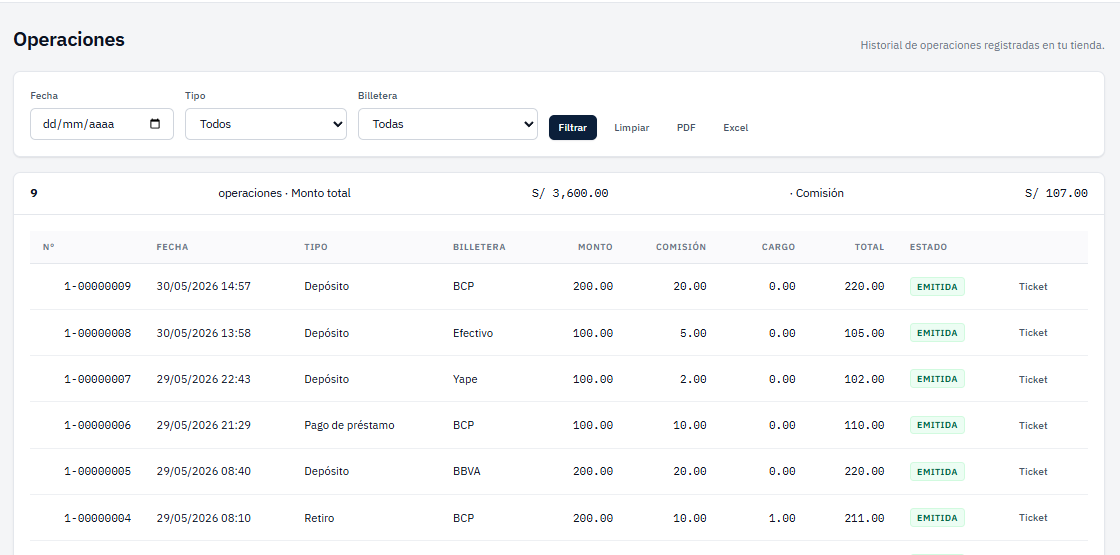The image size is (1120, 555).
Task: Click the 102.00 total cell
Action: (864, 379)
